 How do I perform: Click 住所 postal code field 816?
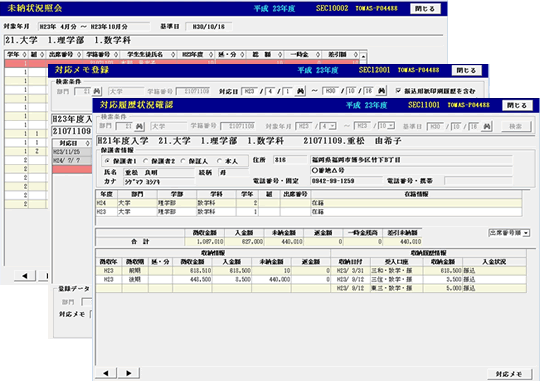tap(290, 160)
